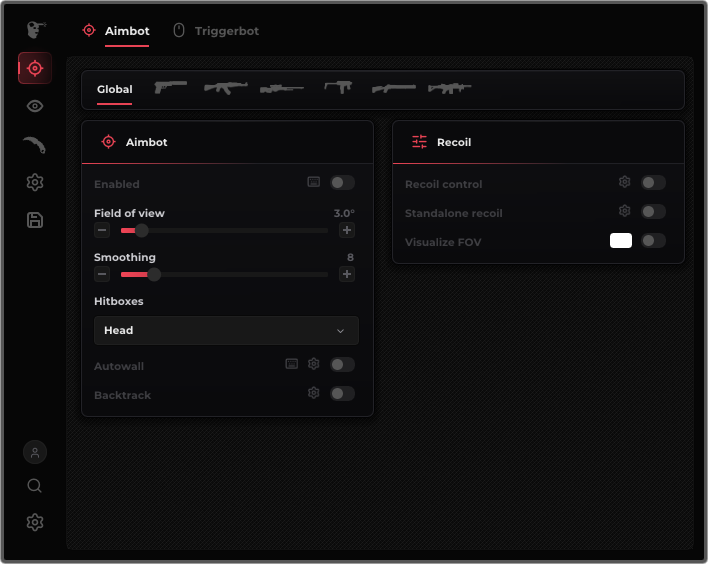Open the bottom gear settings in sidebar
708x564 pixels.
pos(35,522)
